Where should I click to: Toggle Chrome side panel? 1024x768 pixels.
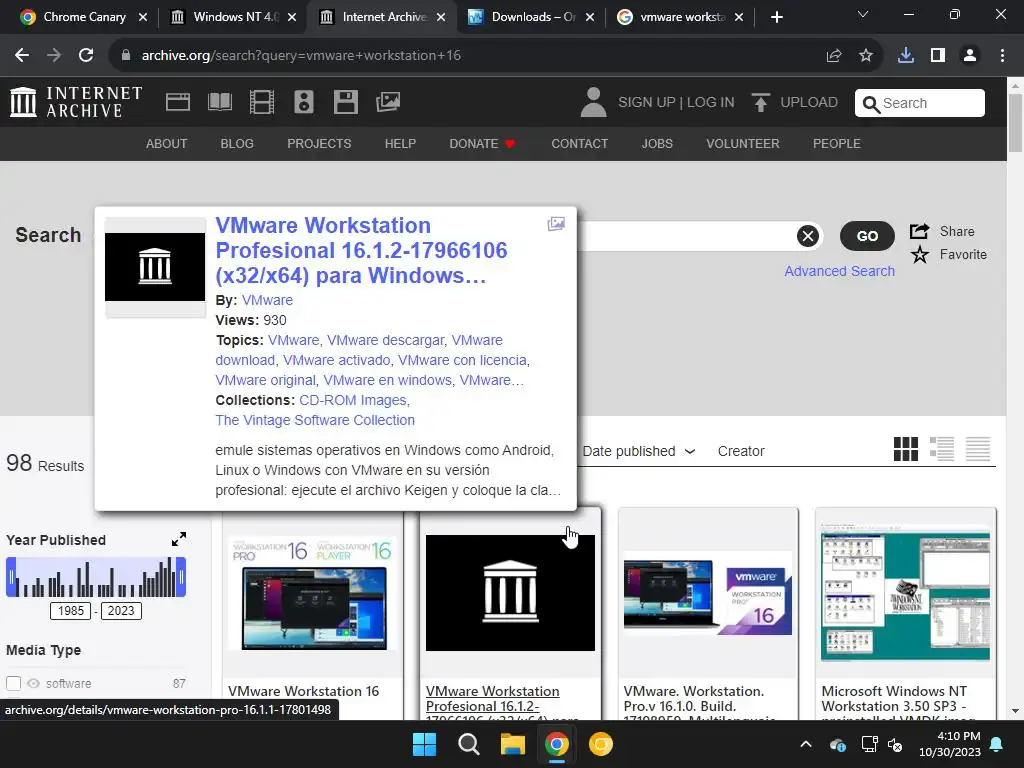[x=938, y=56]
